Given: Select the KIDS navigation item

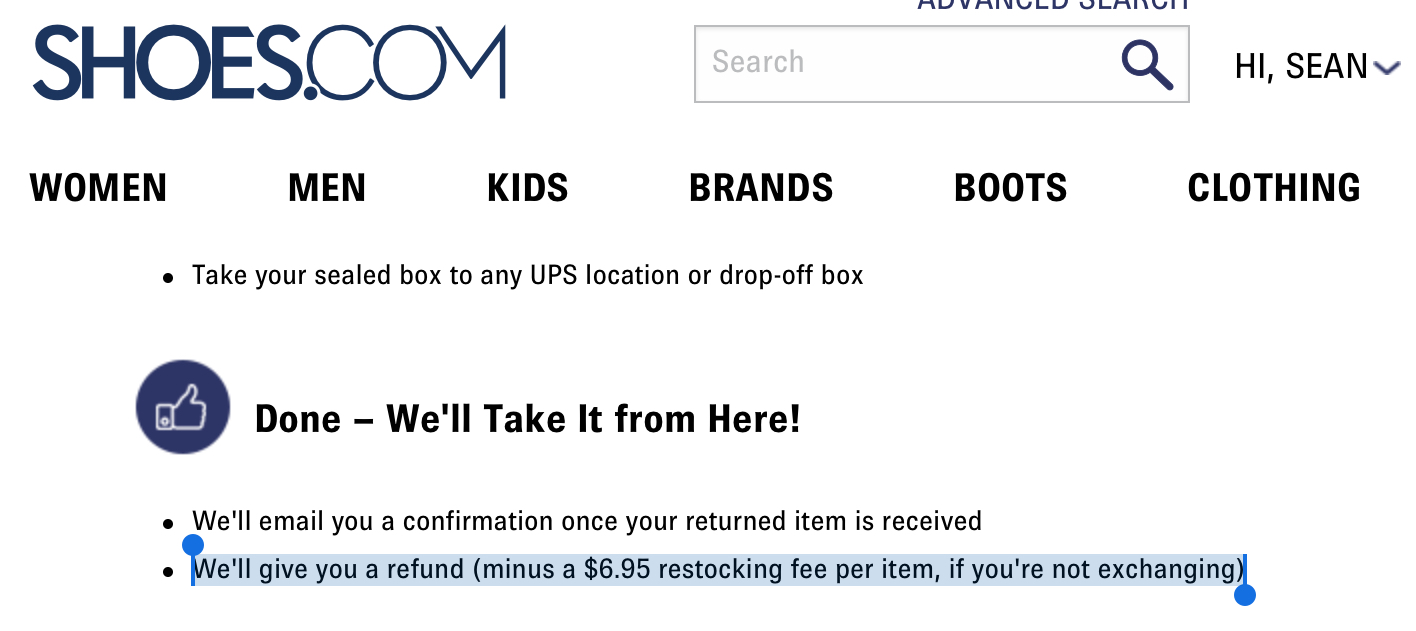Looking at the screenshot, I should pos(527,188).
